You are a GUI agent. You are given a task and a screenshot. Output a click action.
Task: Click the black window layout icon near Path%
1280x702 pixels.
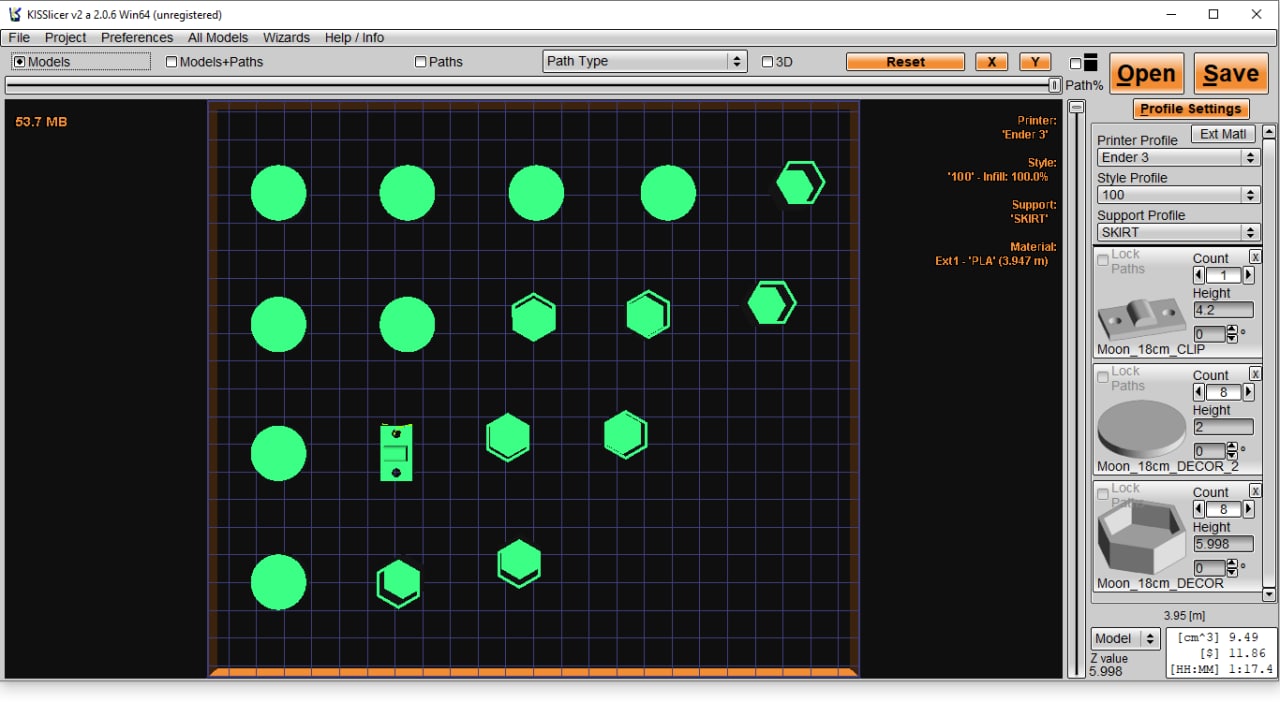1090,62
